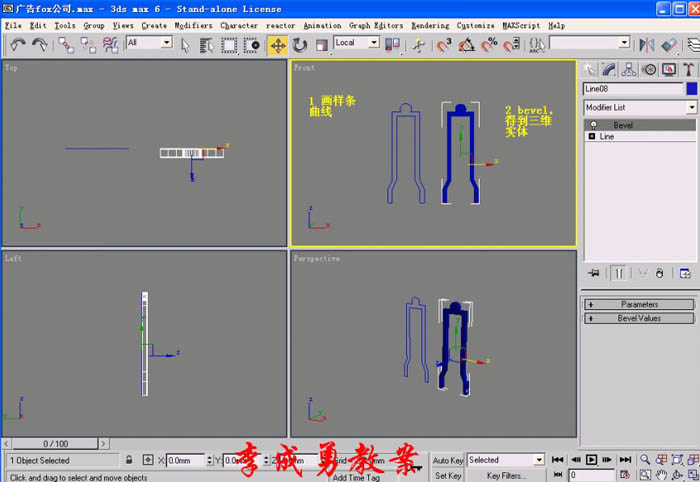Click the time slider right arrow
This screenshot has height=482, width=700.
(104, 444)
